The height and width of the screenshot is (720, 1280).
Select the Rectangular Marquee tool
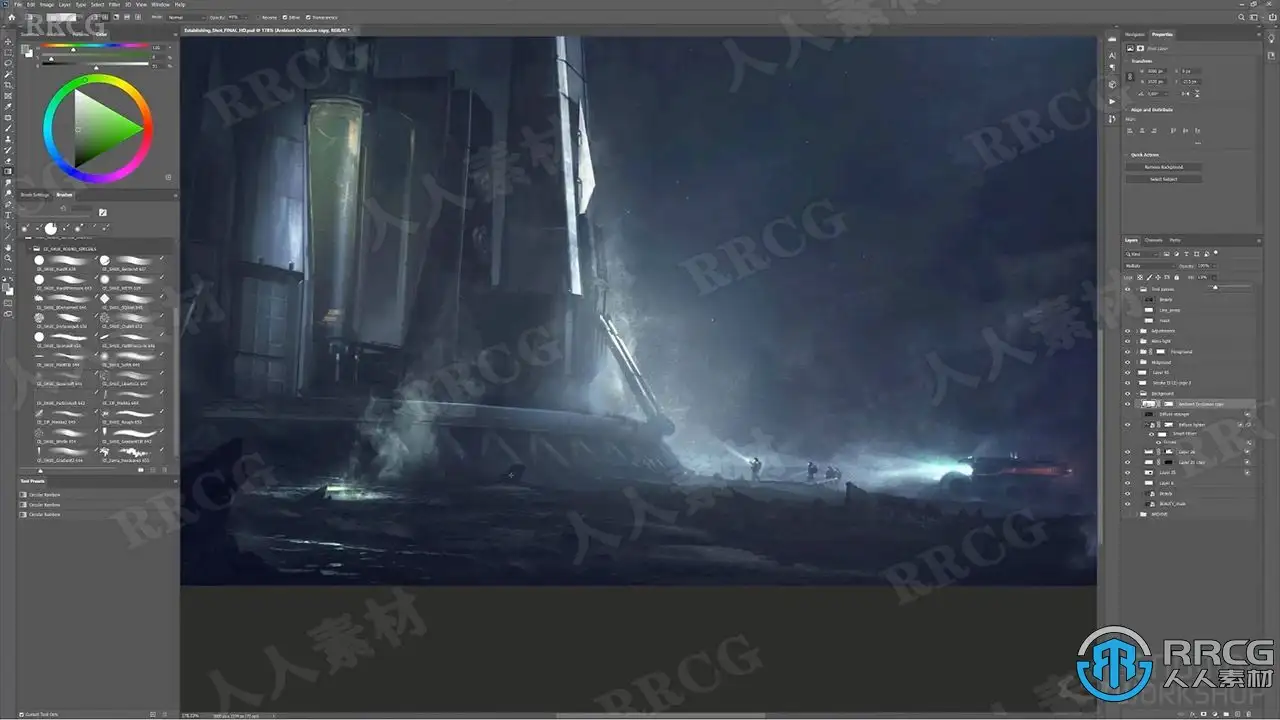[9, 52]
